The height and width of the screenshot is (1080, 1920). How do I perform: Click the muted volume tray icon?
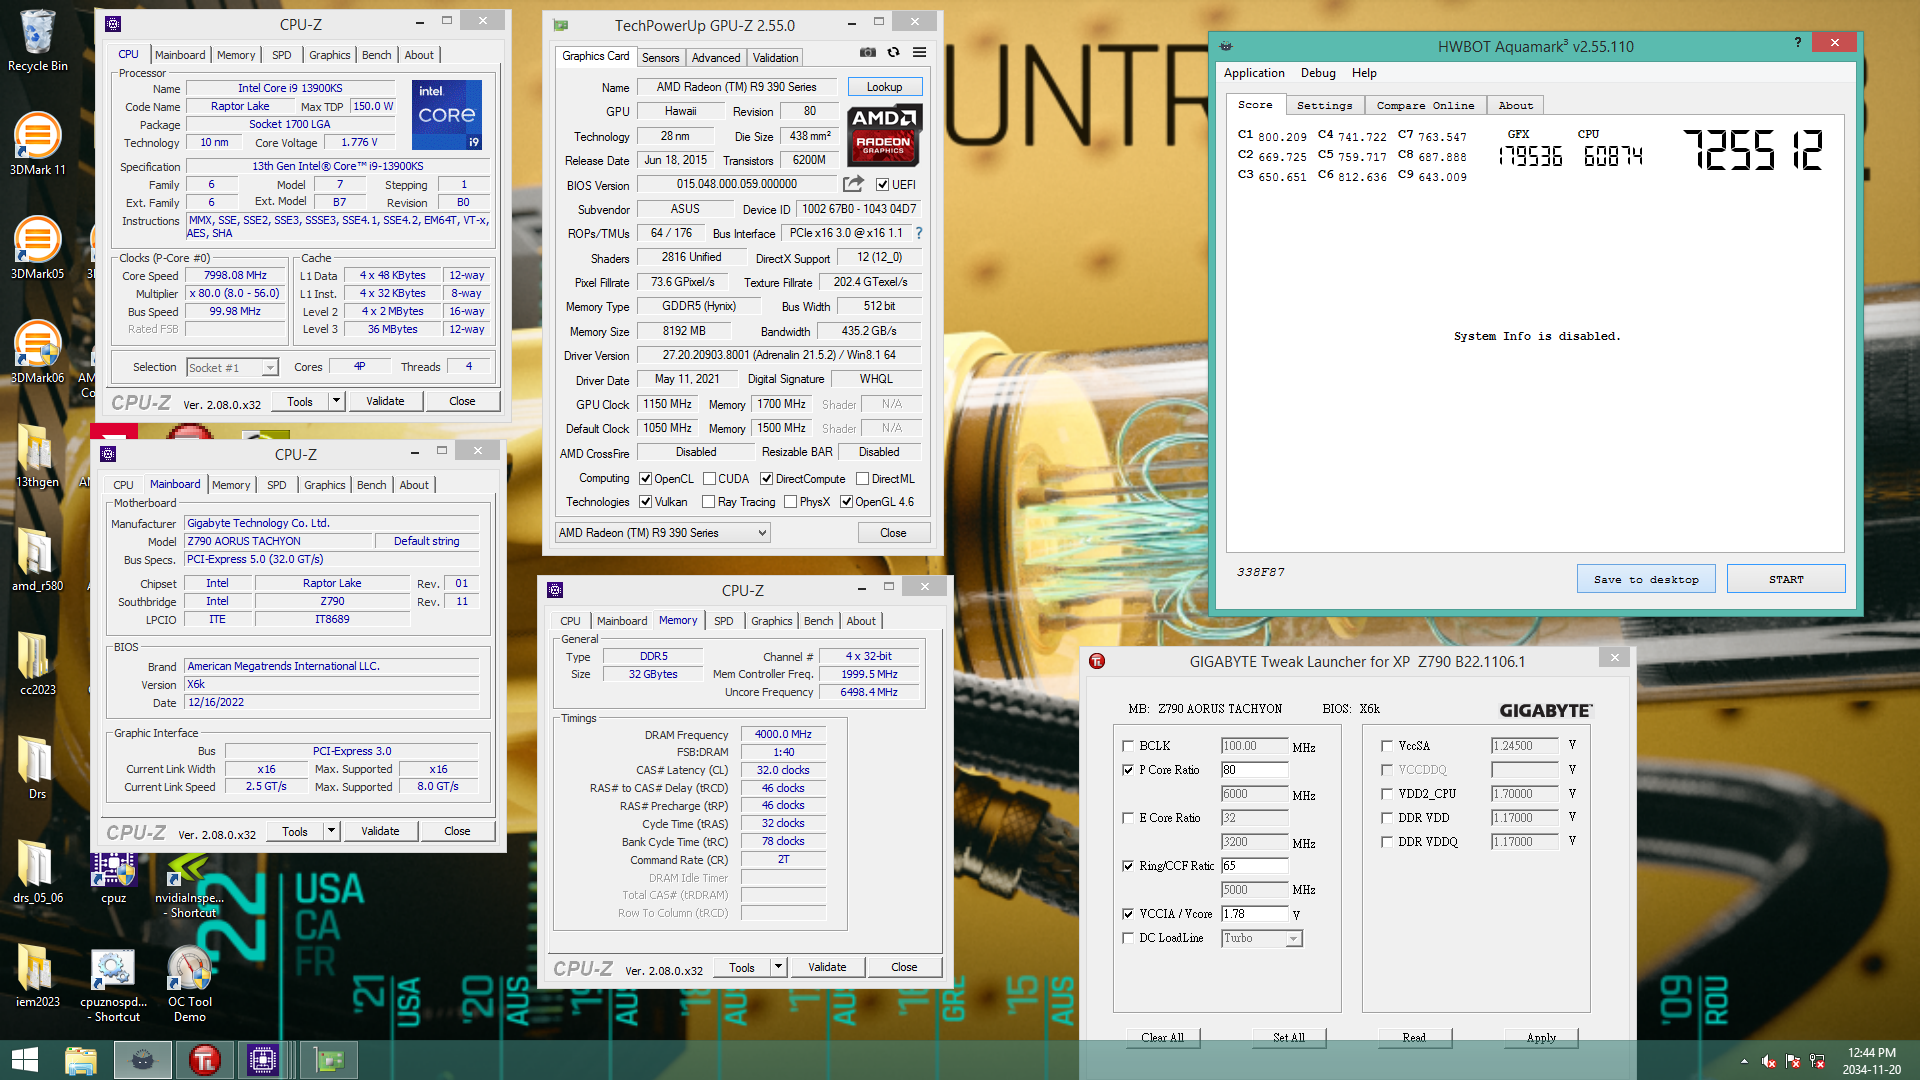coord(1768,1061)
